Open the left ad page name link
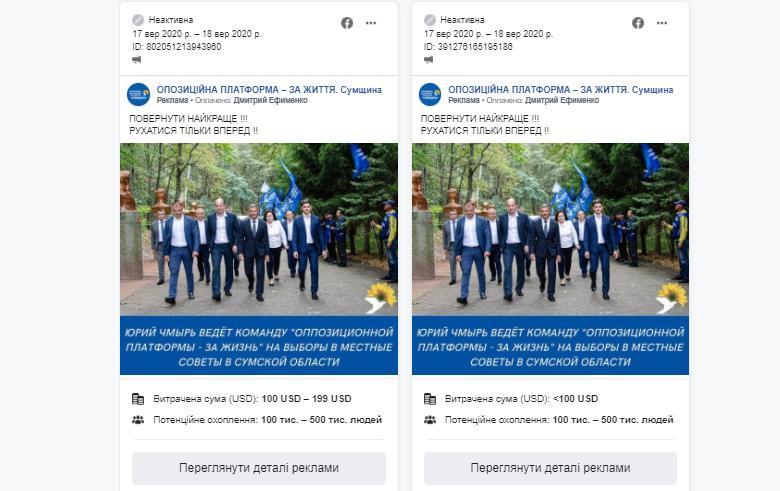This screenshot has height=491, width=780. tap(269, 90)
